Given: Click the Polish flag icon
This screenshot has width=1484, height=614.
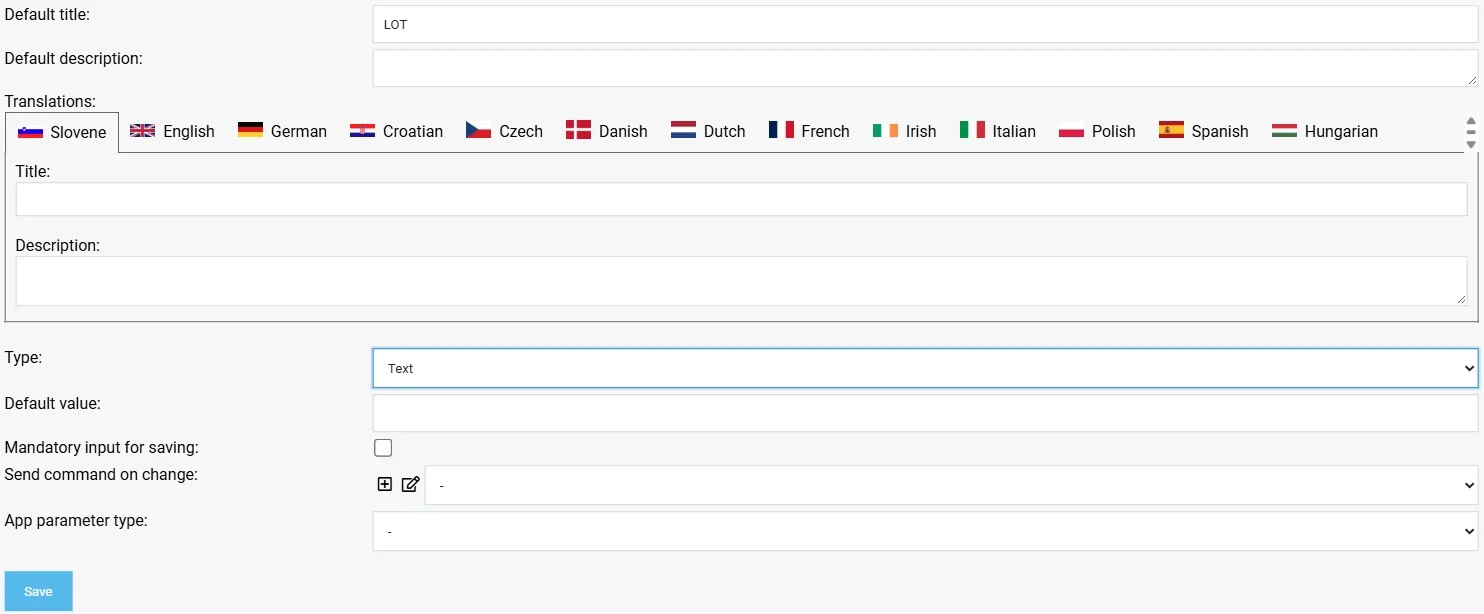Looking at the screenshot, I should pyautogui.click(x=1071, y=130).
